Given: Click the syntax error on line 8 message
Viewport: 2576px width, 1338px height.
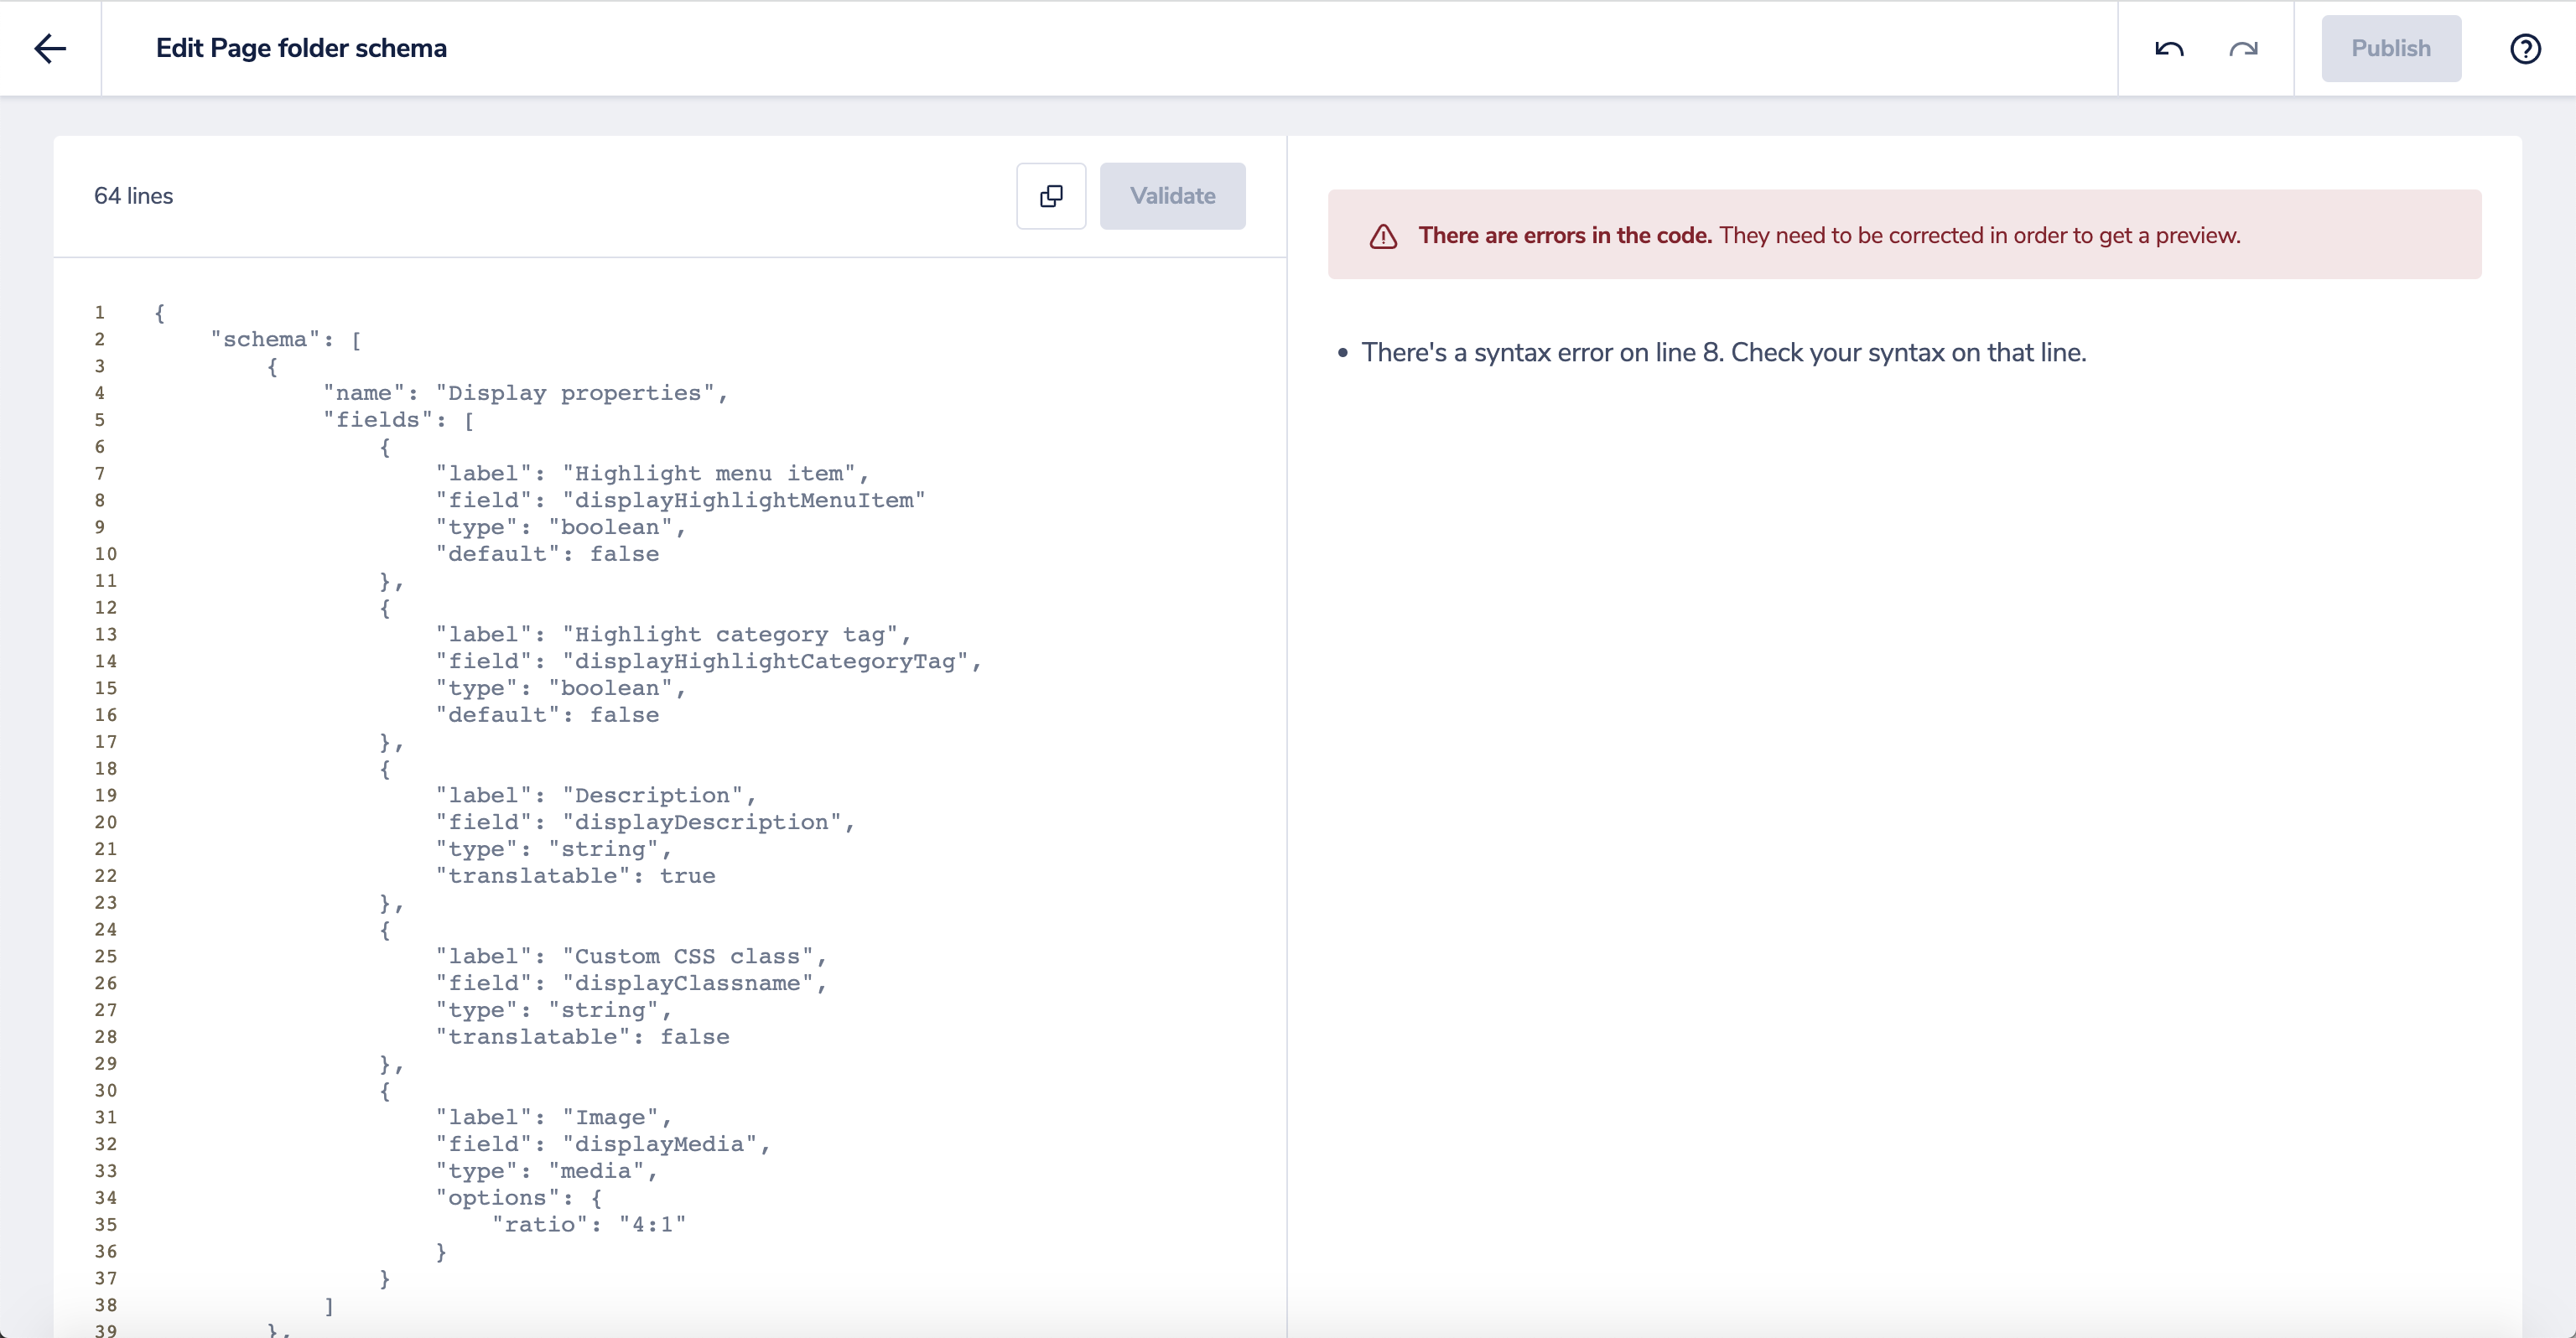Looking at the screenshot, I should pos(1723,353).
